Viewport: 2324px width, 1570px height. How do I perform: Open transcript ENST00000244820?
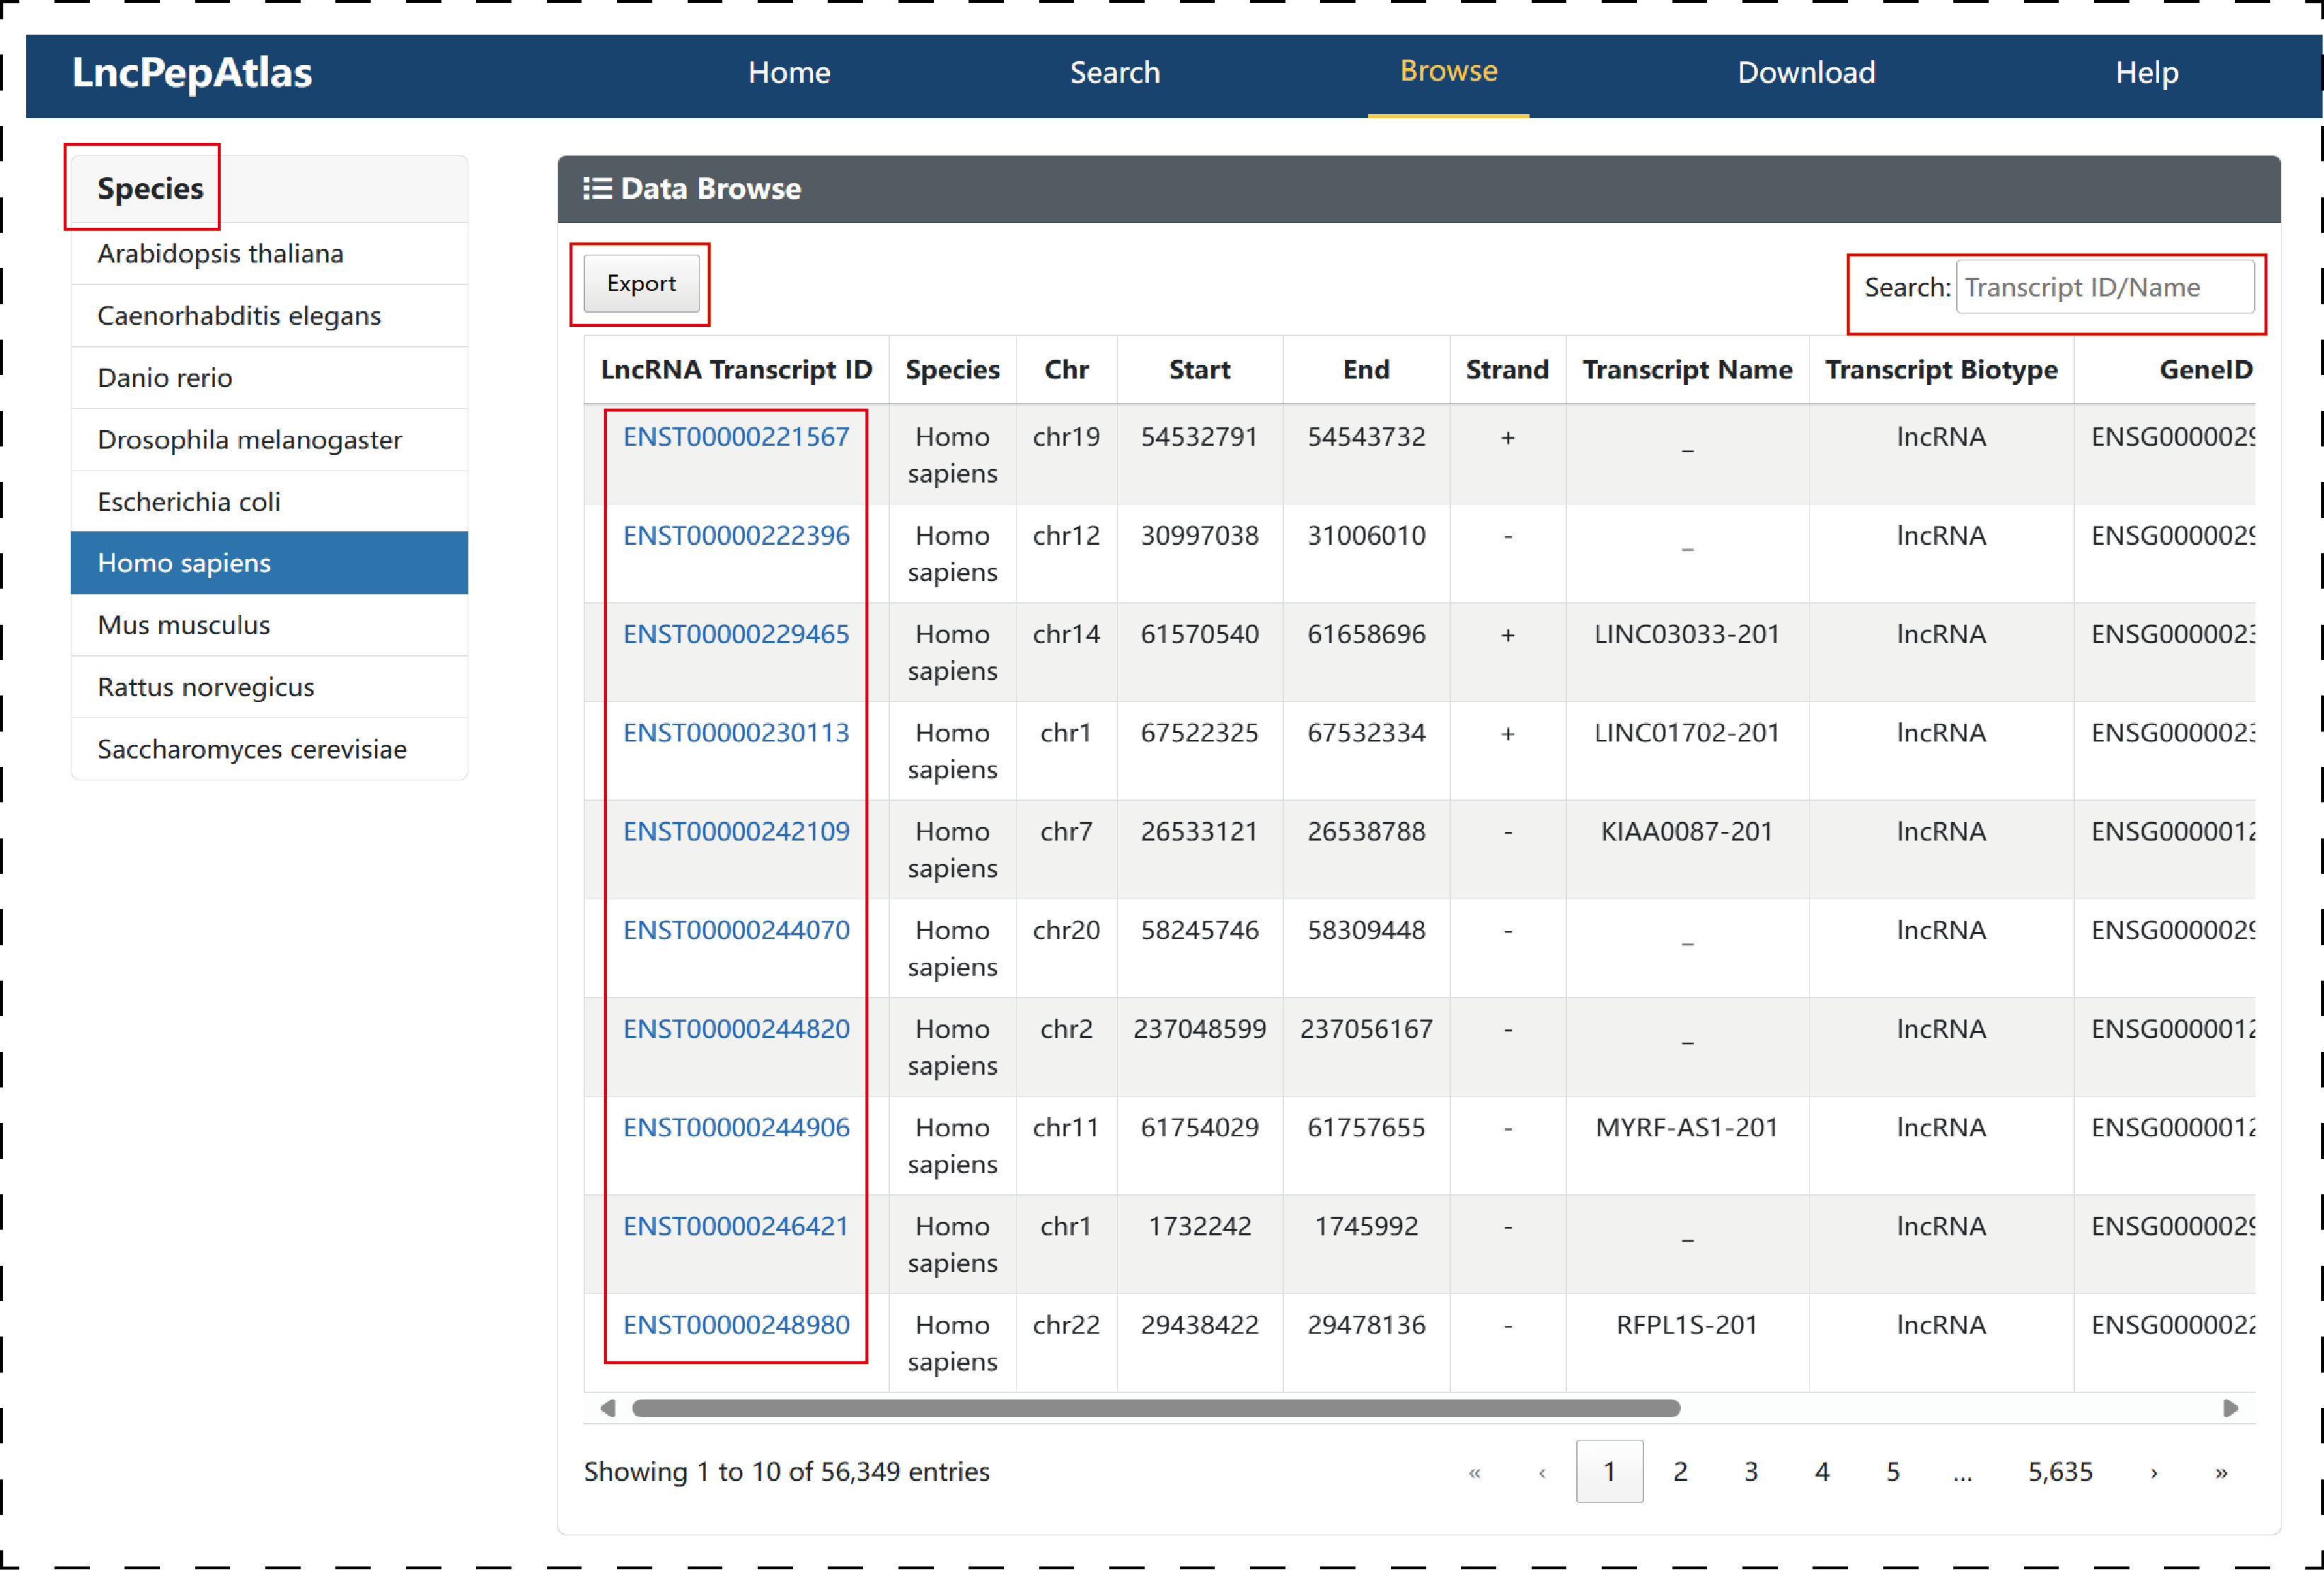(x=736, y=1029)
